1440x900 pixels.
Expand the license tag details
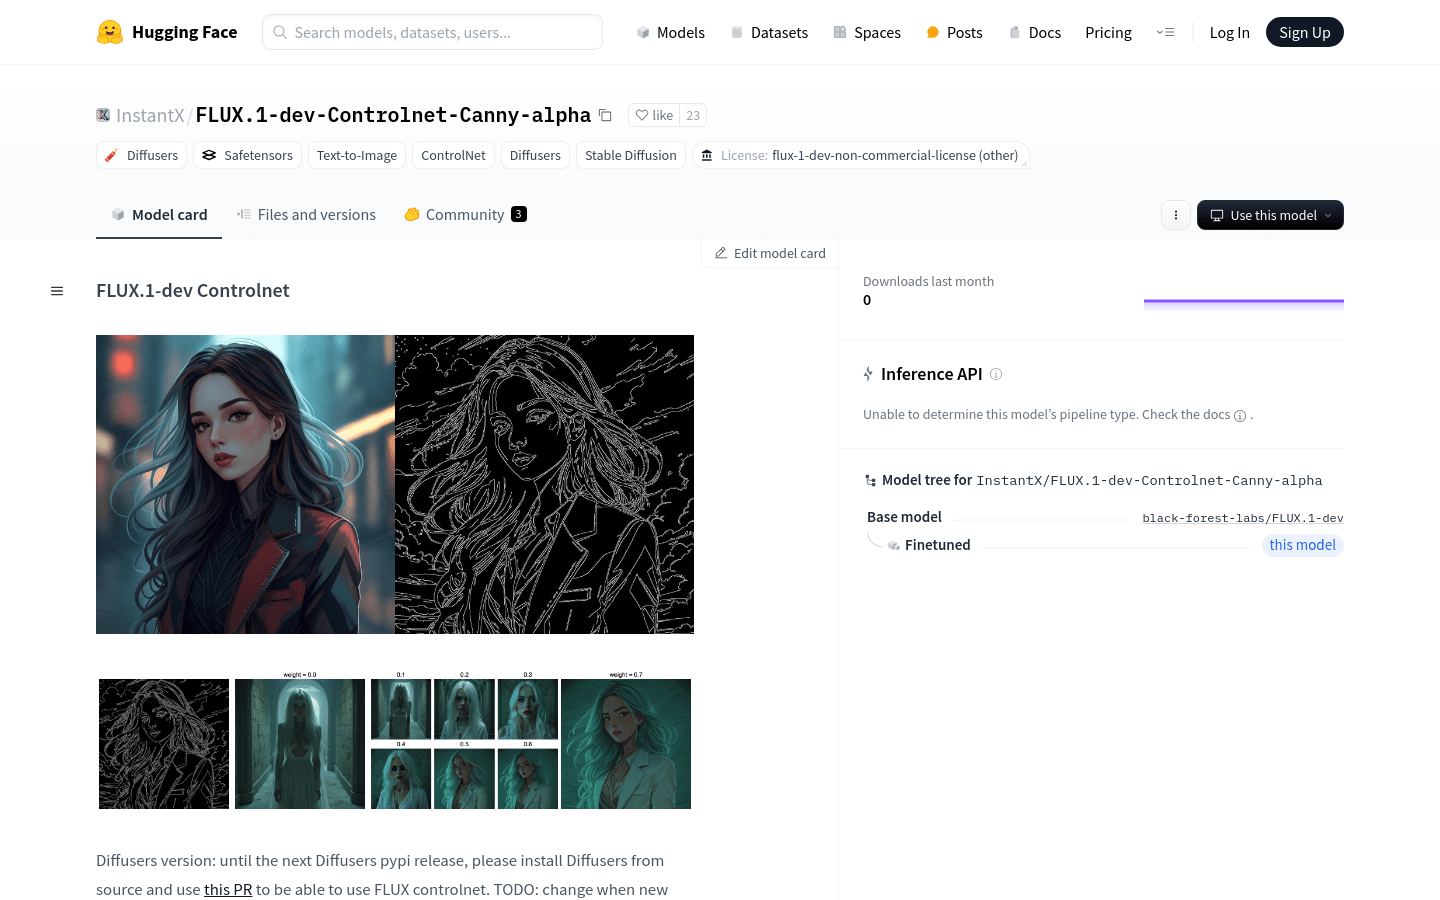pyautogui.click(x=860, y=155)
